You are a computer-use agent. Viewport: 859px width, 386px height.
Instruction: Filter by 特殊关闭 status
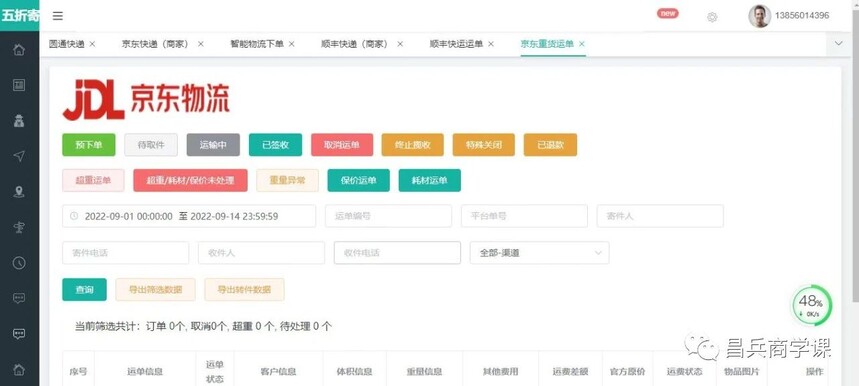pos(484,145)
